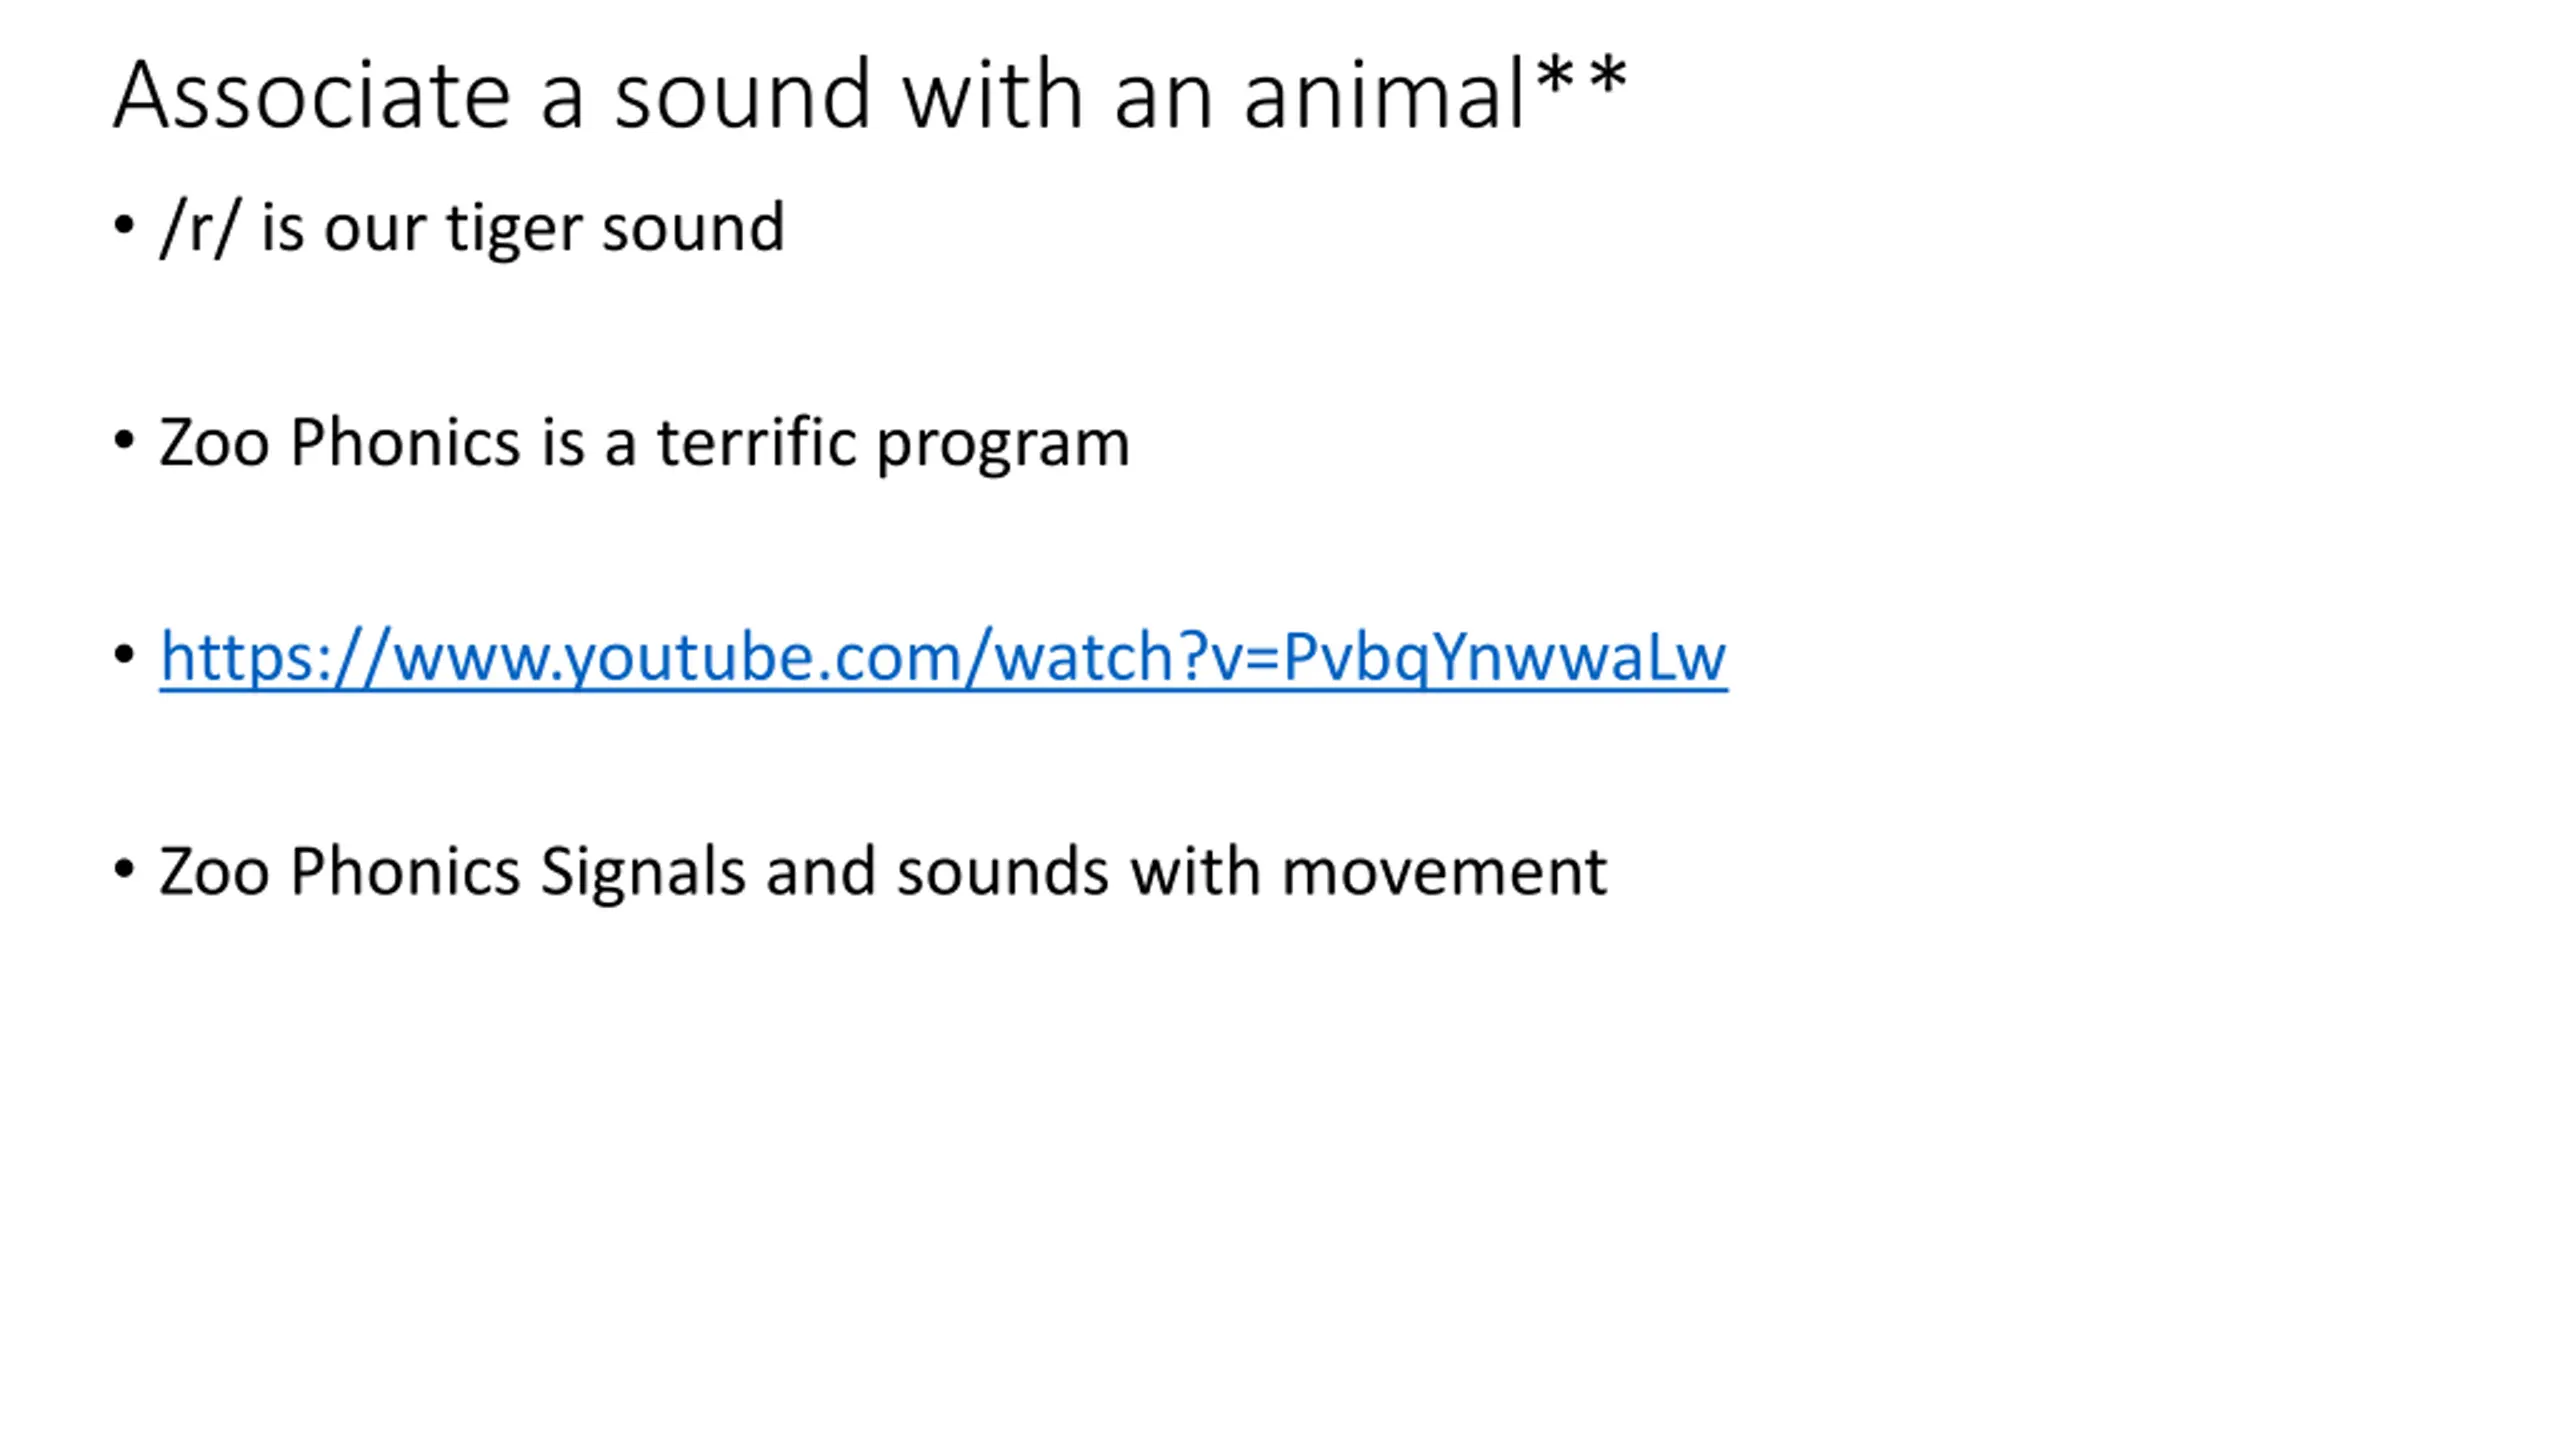This screenshot has height=1440, width=2560.
Task: Click 'Zoo Phonics Signals and sounds with movement'
Action: coord(882,871)
